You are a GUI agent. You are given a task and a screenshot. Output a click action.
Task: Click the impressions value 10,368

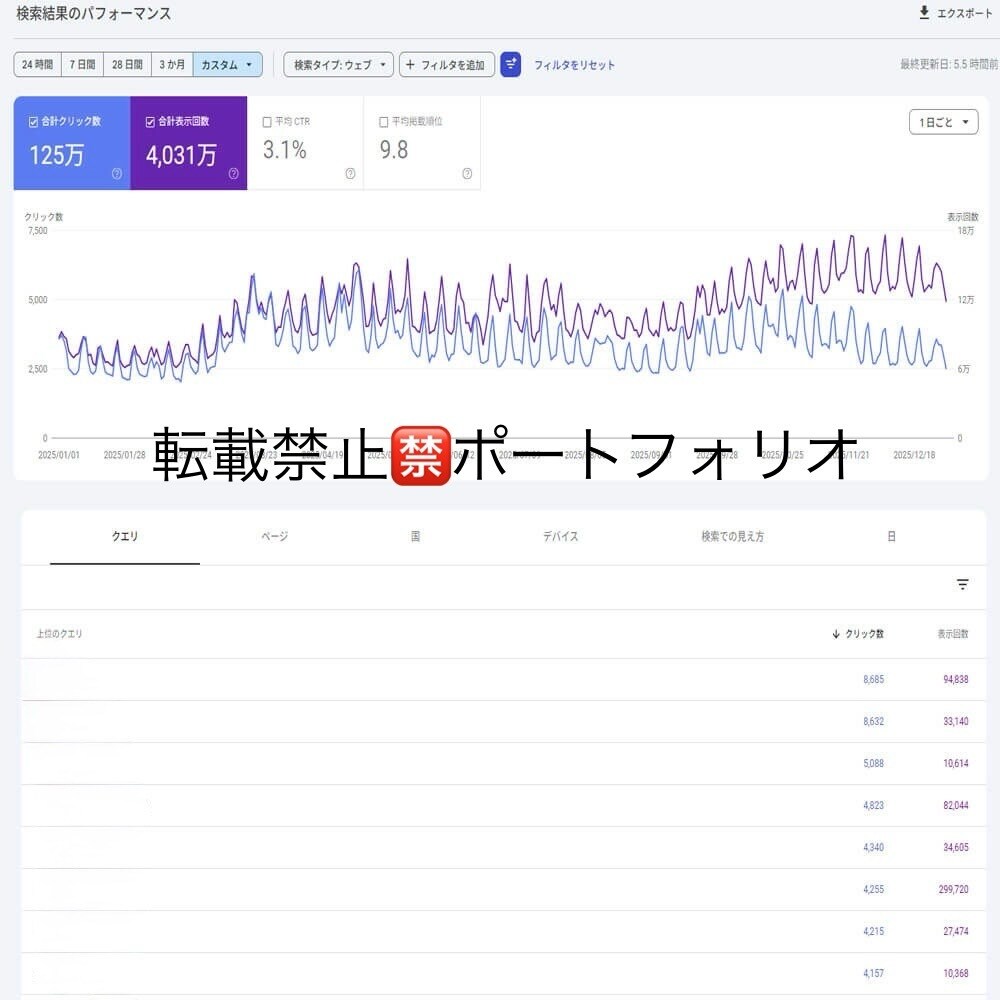956,973
